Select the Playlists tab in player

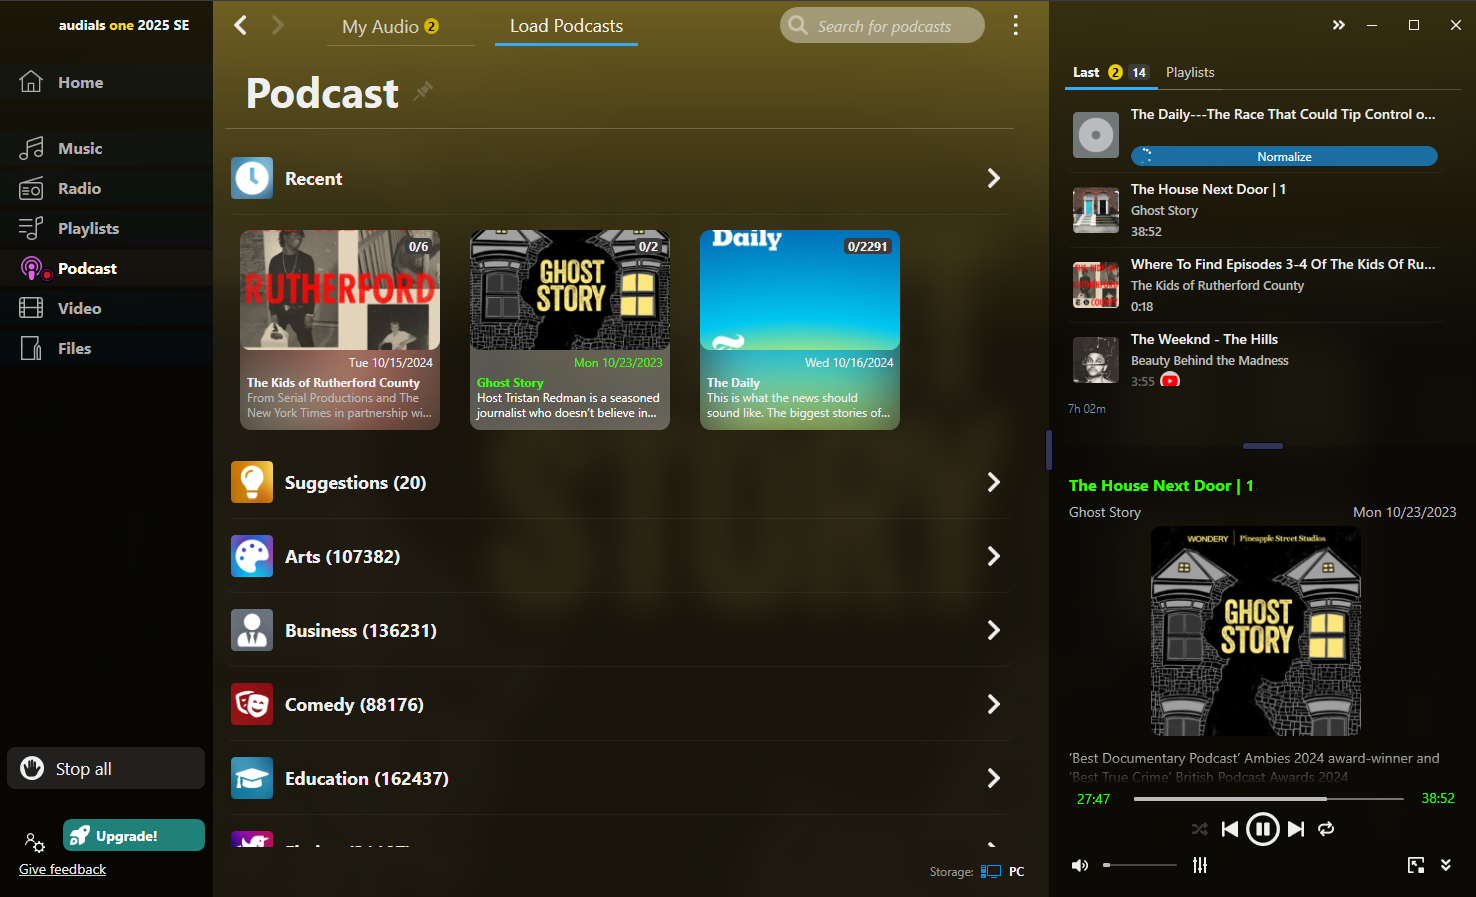tap(1190, 72)
